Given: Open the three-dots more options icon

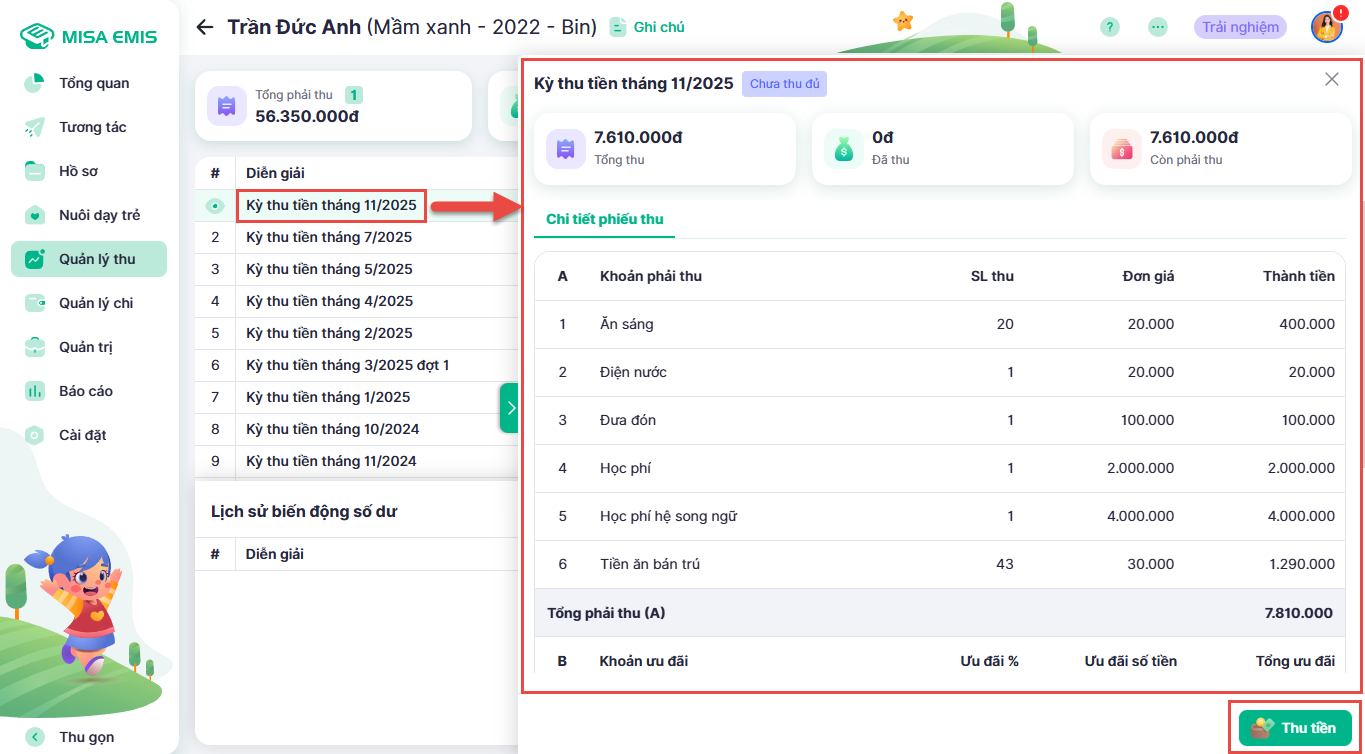Looking at the screenshot, I should tap(1158, 27).
